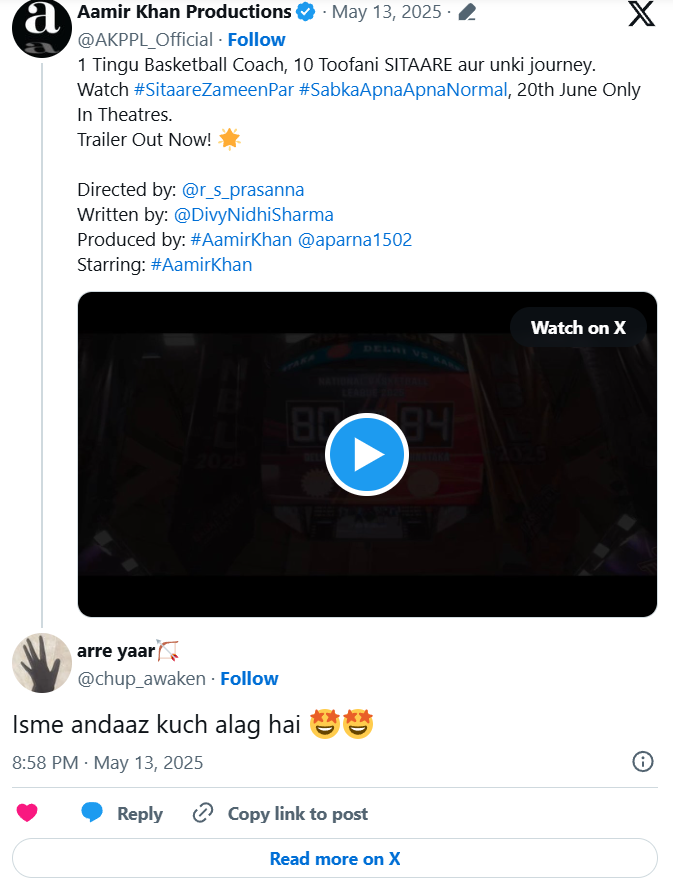Screen dimensions: 673x887
Task: Open the @r_s_prasanna profile mention
Action: tap(243, 190)
